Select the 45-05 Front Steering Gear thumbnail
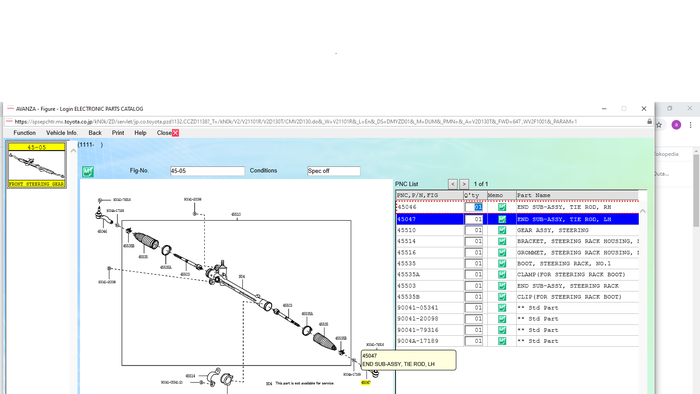 click(x=37, y=165)
